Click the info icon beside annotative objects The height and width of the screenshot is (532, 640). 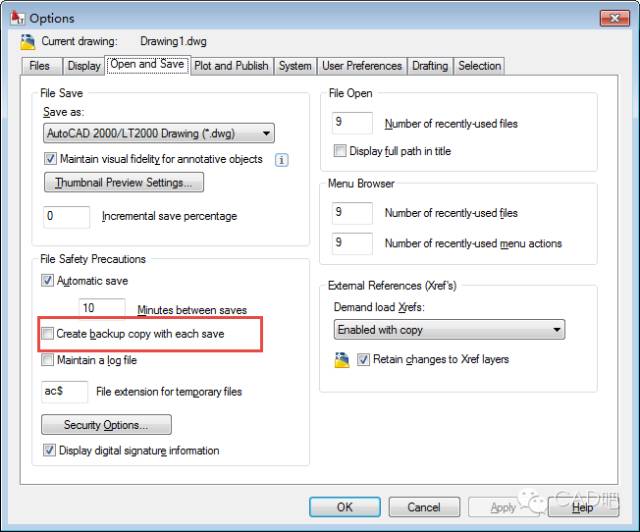tap(282, 160)
